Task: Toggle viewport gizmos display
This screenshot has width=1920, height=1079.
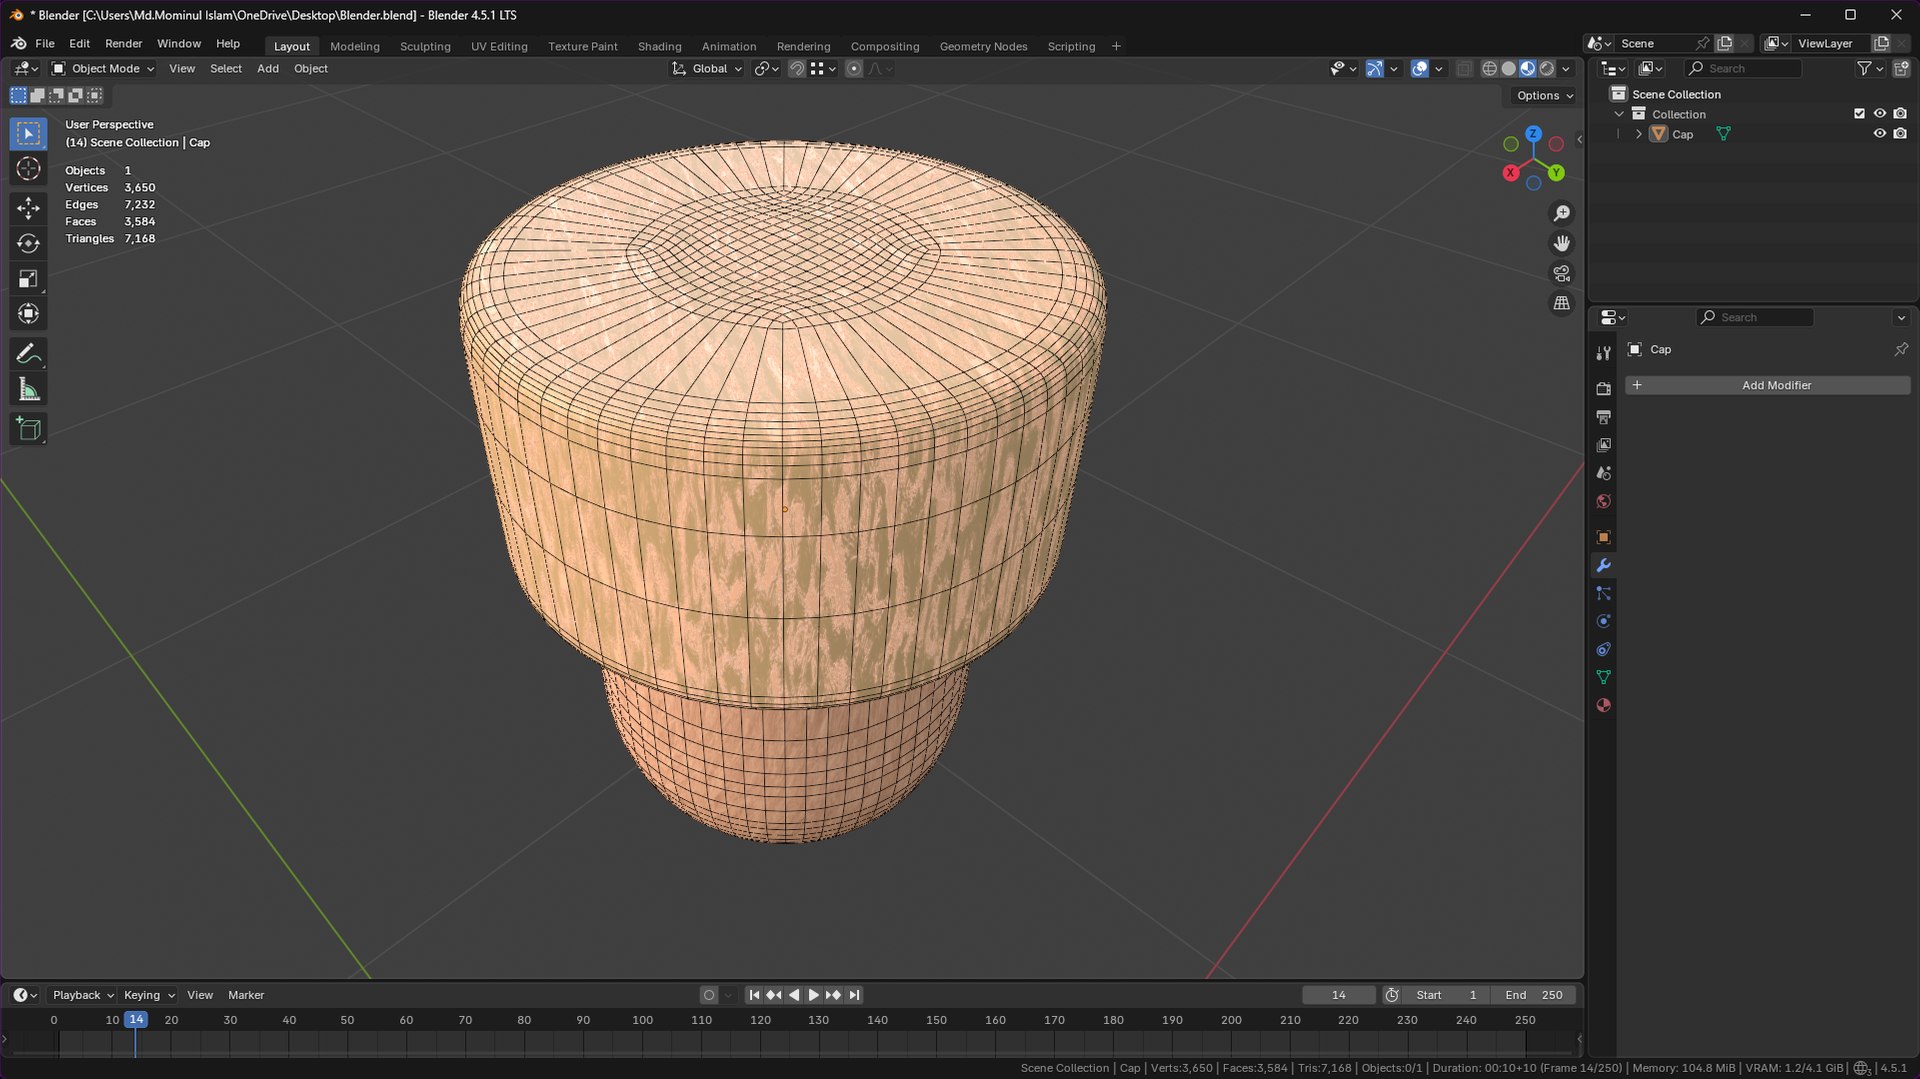Action: pos(1375,69)
